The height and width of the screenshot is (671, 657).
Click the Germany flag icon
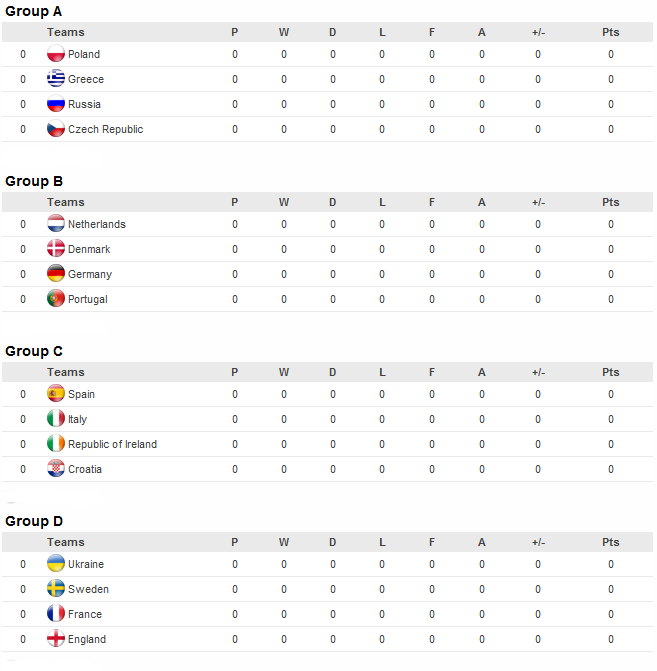coord(56,274)
